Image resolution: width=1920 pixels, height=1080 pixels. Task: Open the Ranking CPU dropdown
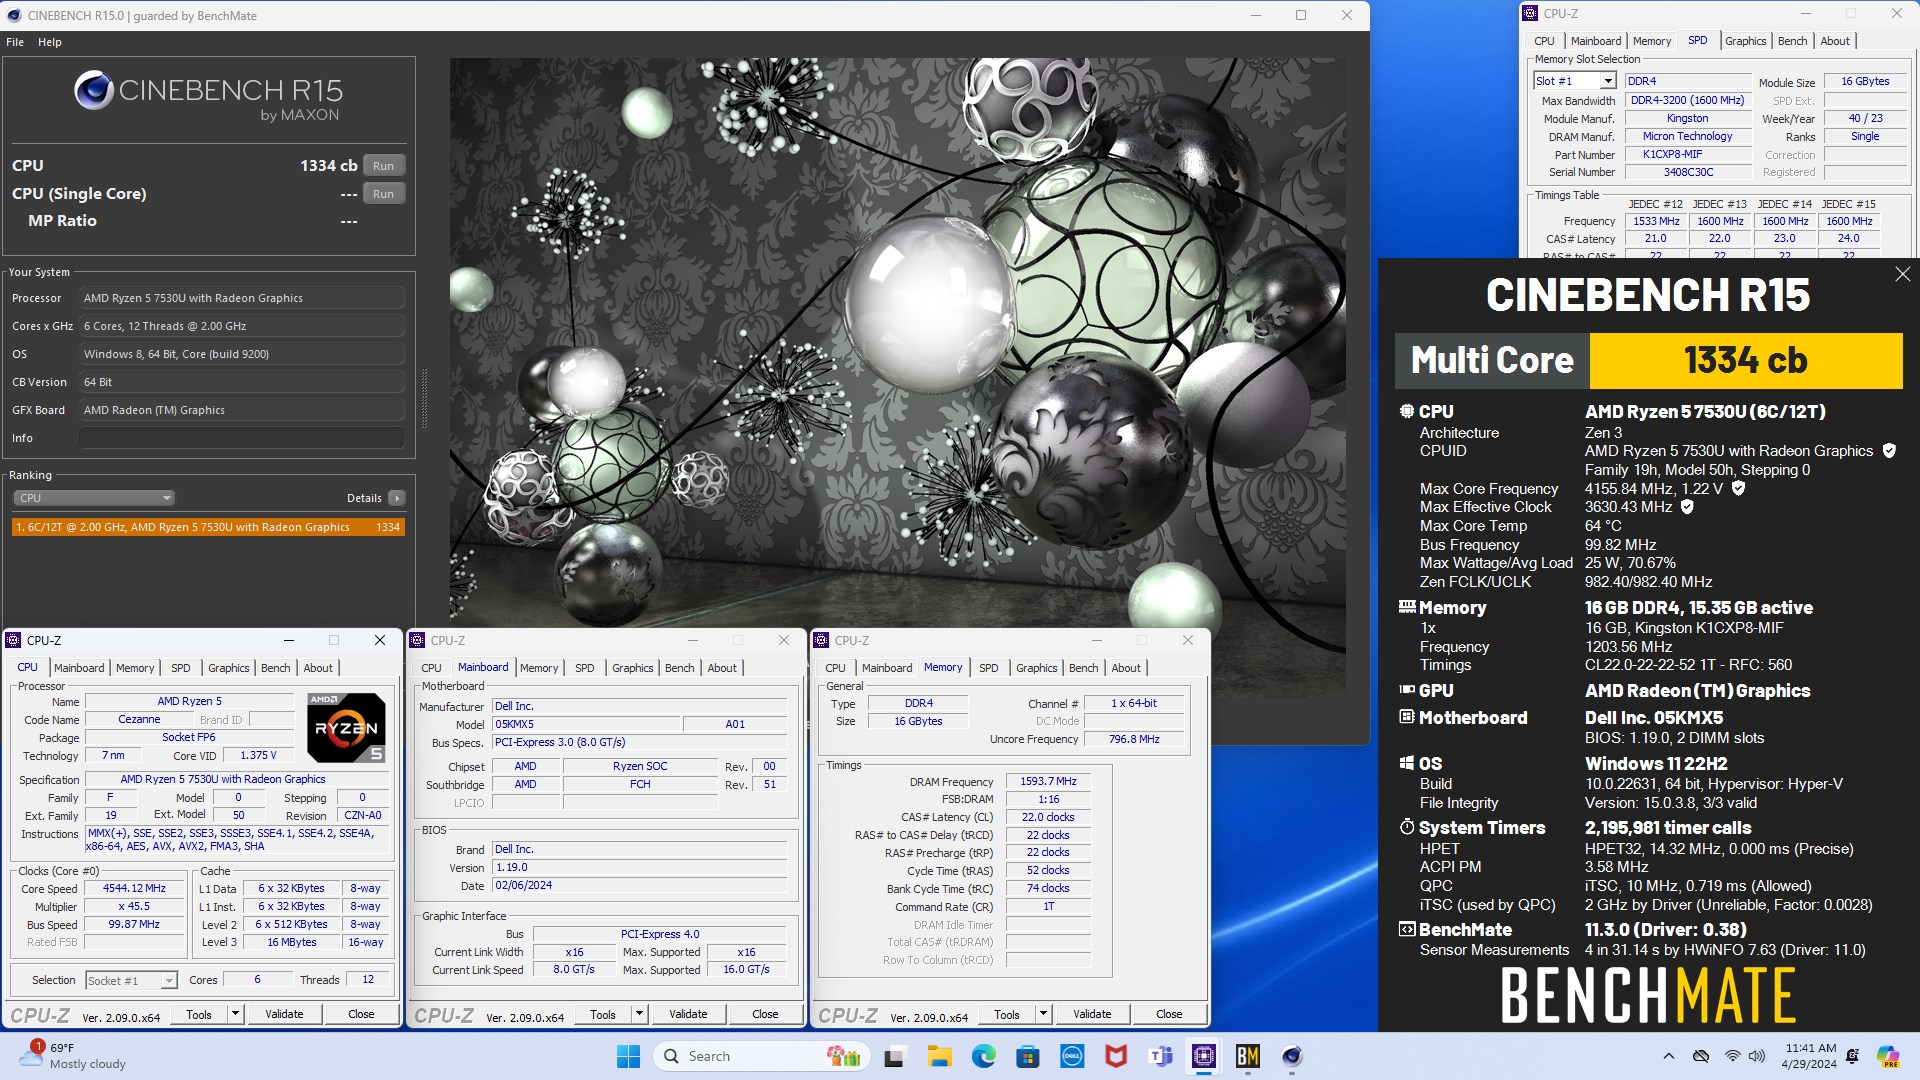[x=94, y=498]
